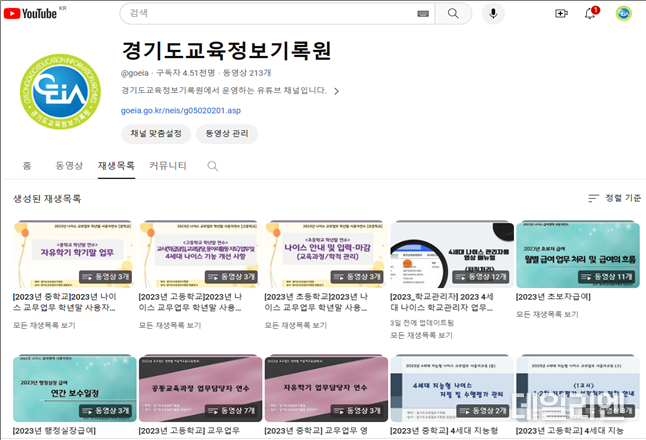This screenshot has width=646, height=440.
Task: Open 월별 급여업무 처리 playlist thumbnail
Action: [x=577, y=254]
